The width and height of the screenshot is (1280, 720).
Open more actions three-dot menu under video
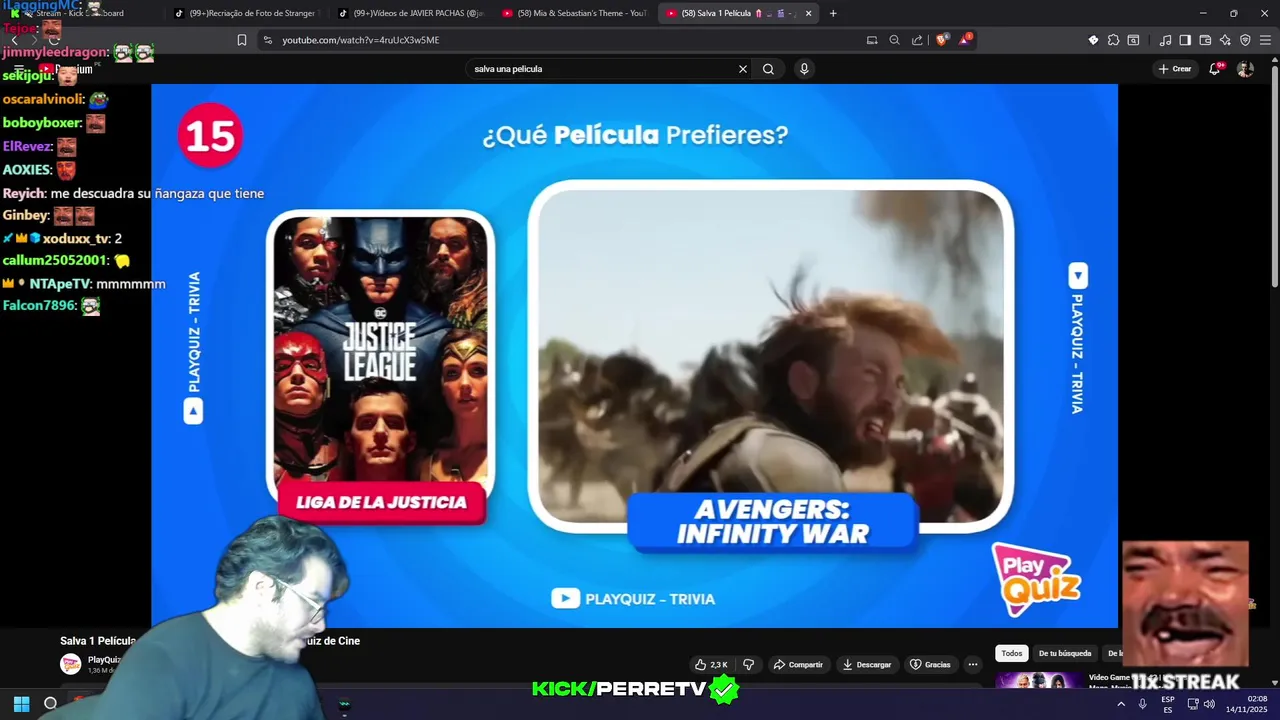(972, 664)
